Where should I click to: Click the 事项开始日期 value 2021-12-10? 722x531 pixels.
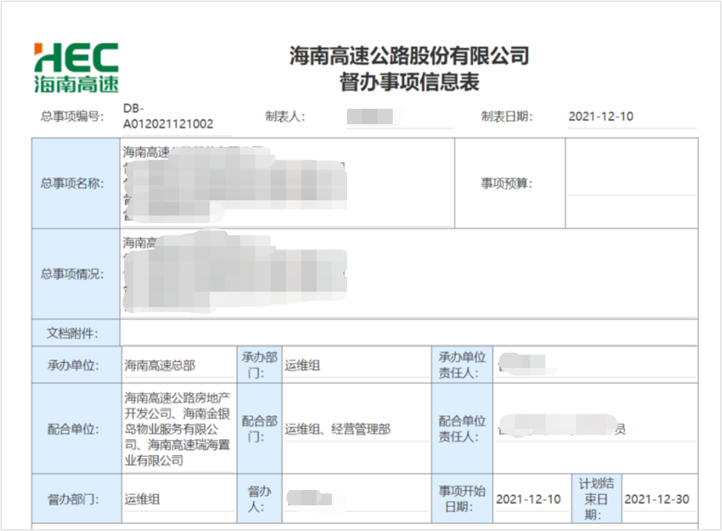click(x=527, y=497)
